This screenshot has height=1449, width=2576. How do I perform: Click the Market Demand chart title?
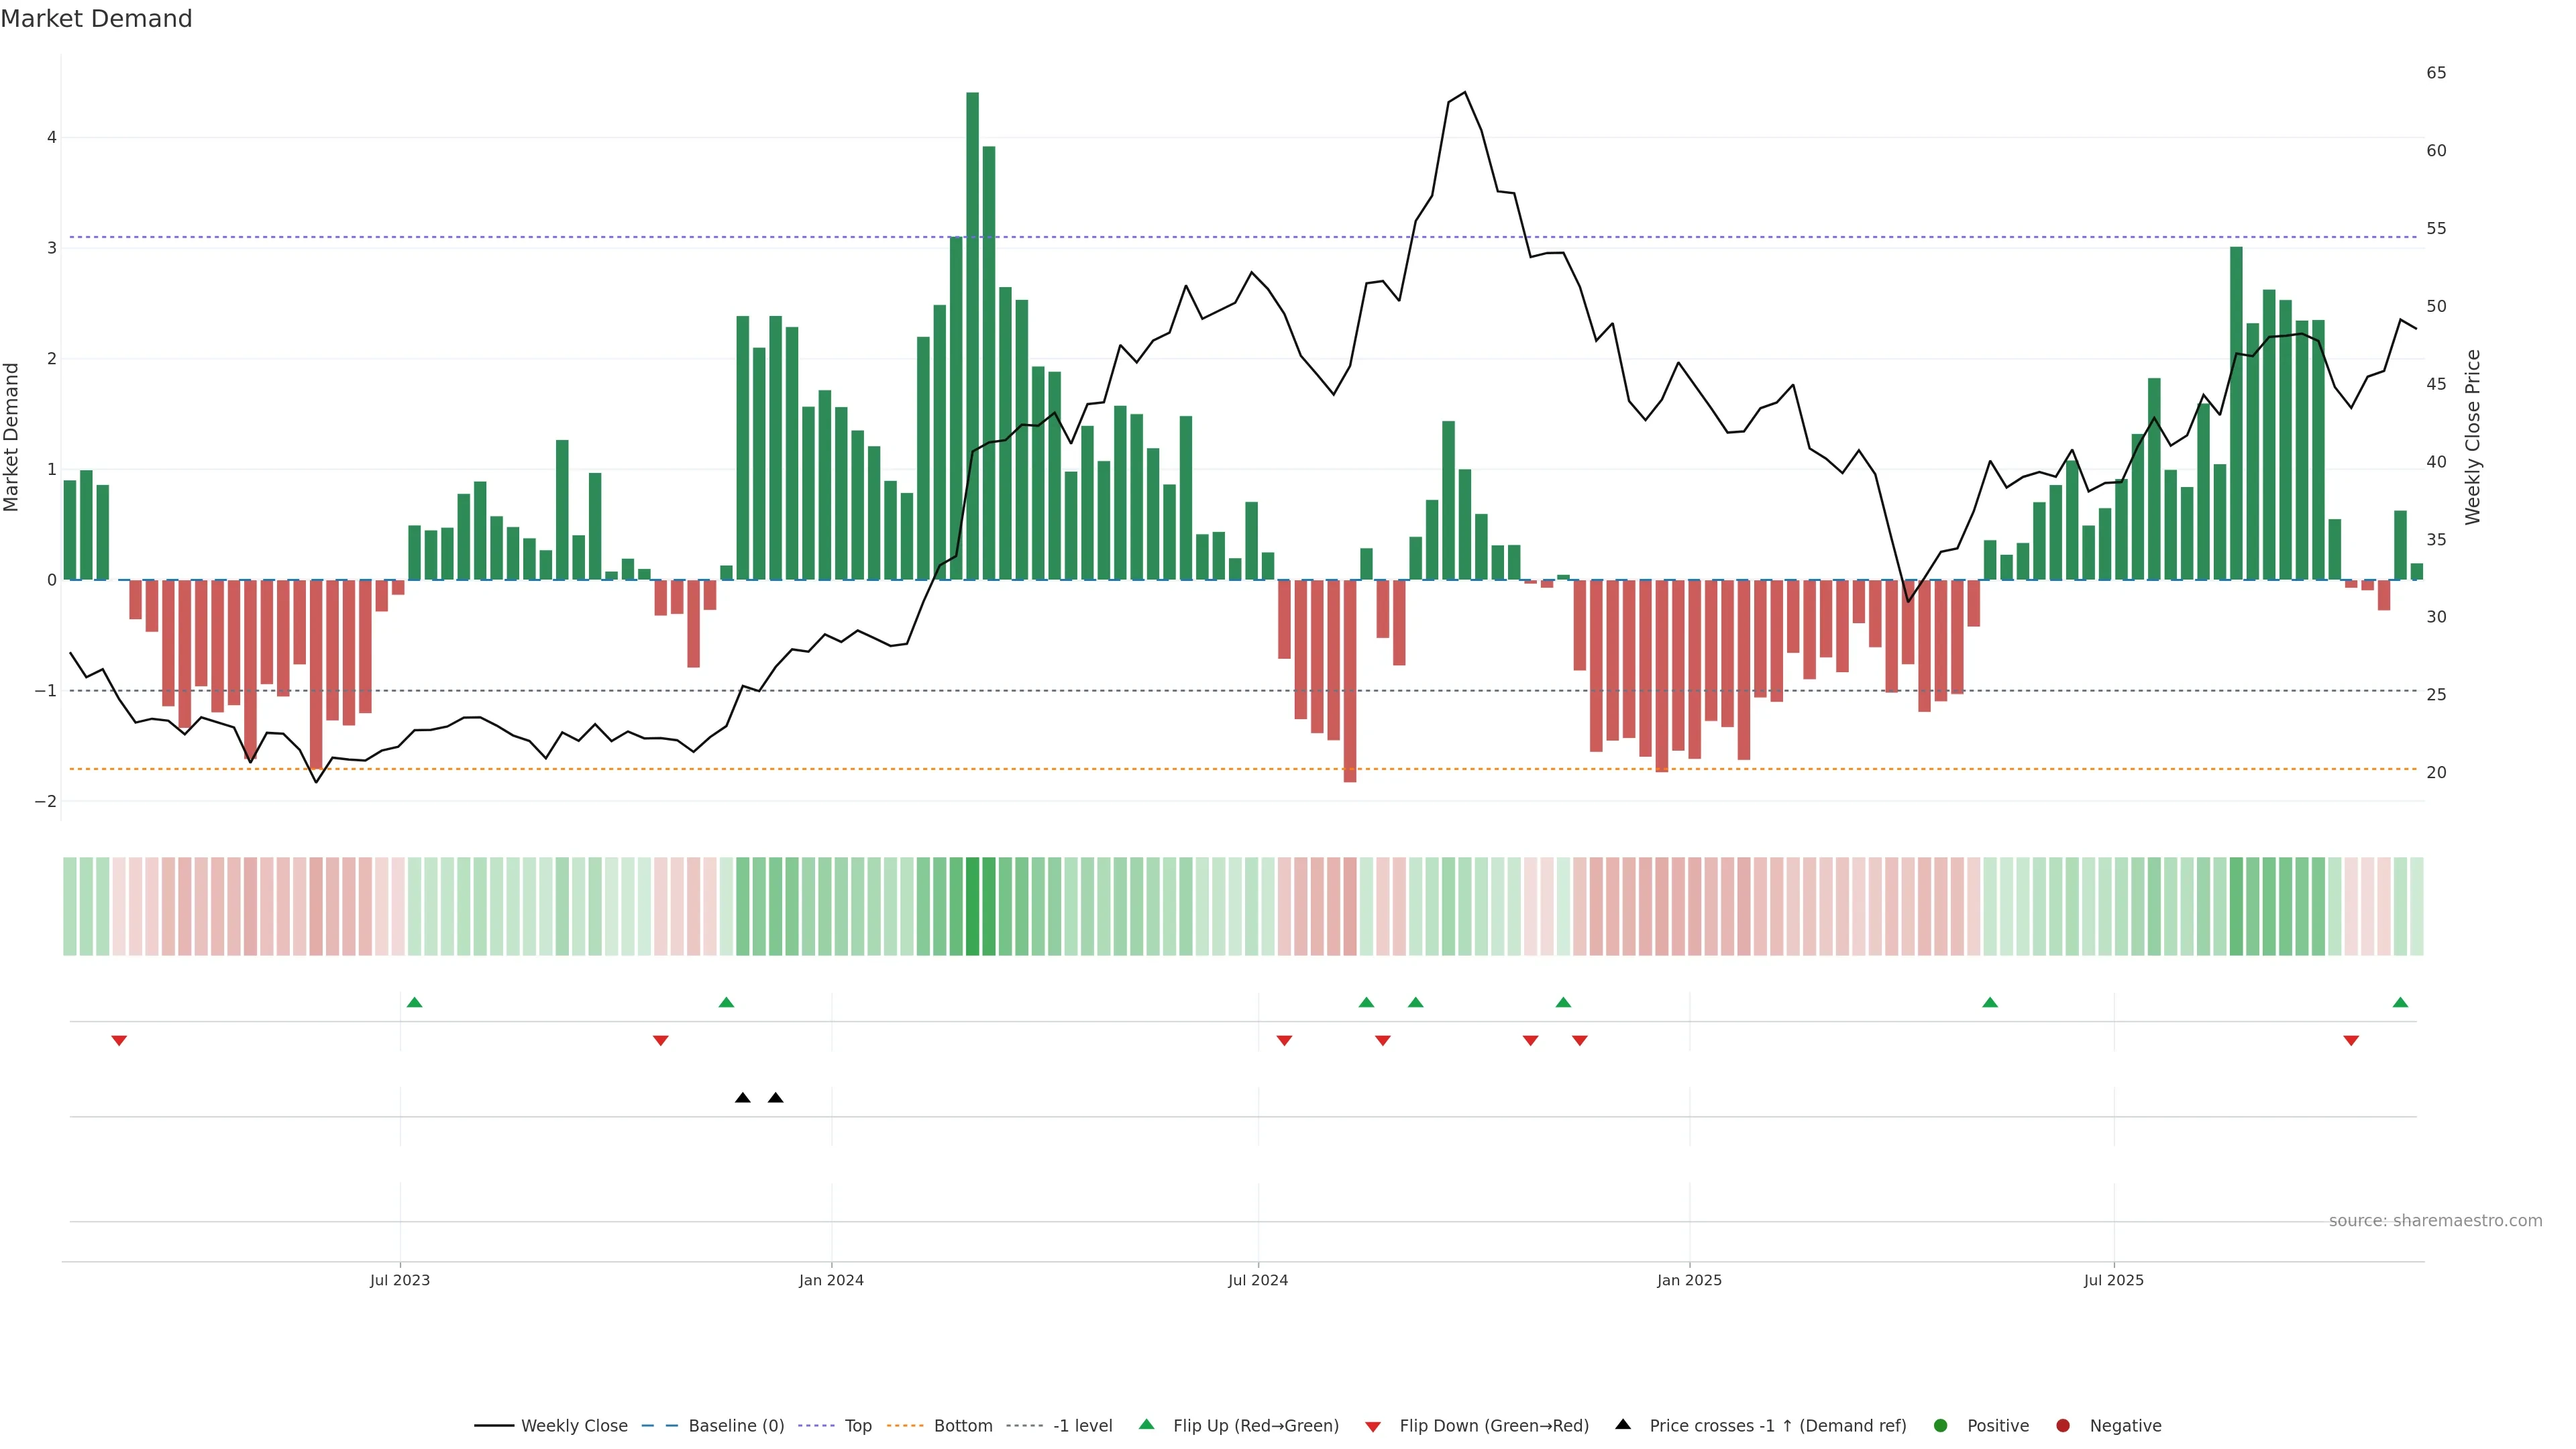[x=96, y=19]
